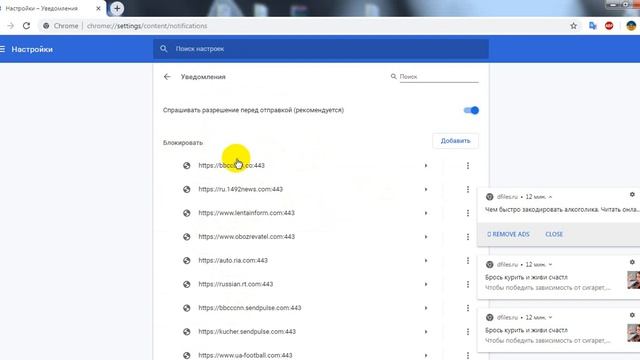
Task: Open settings gear on second dfiles.ru notification
Action: pos(632,262)
